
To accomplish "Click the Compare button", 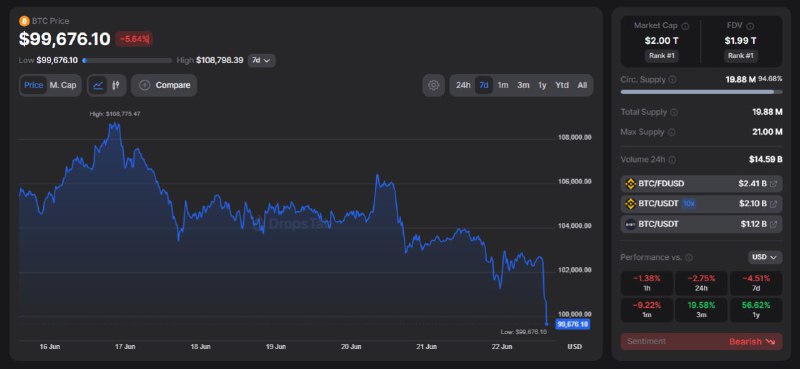I will coord(164,85).
